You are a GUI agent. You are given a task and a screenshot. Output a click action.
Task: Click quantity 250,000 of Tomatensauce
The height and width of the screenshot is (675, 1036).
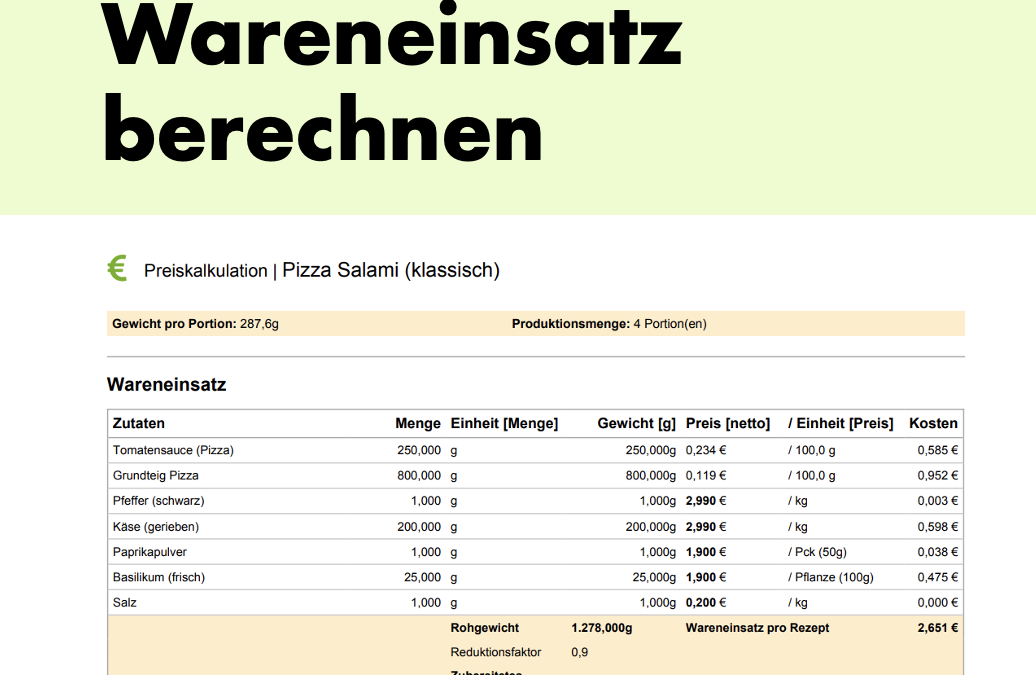[x=419, y=450]
